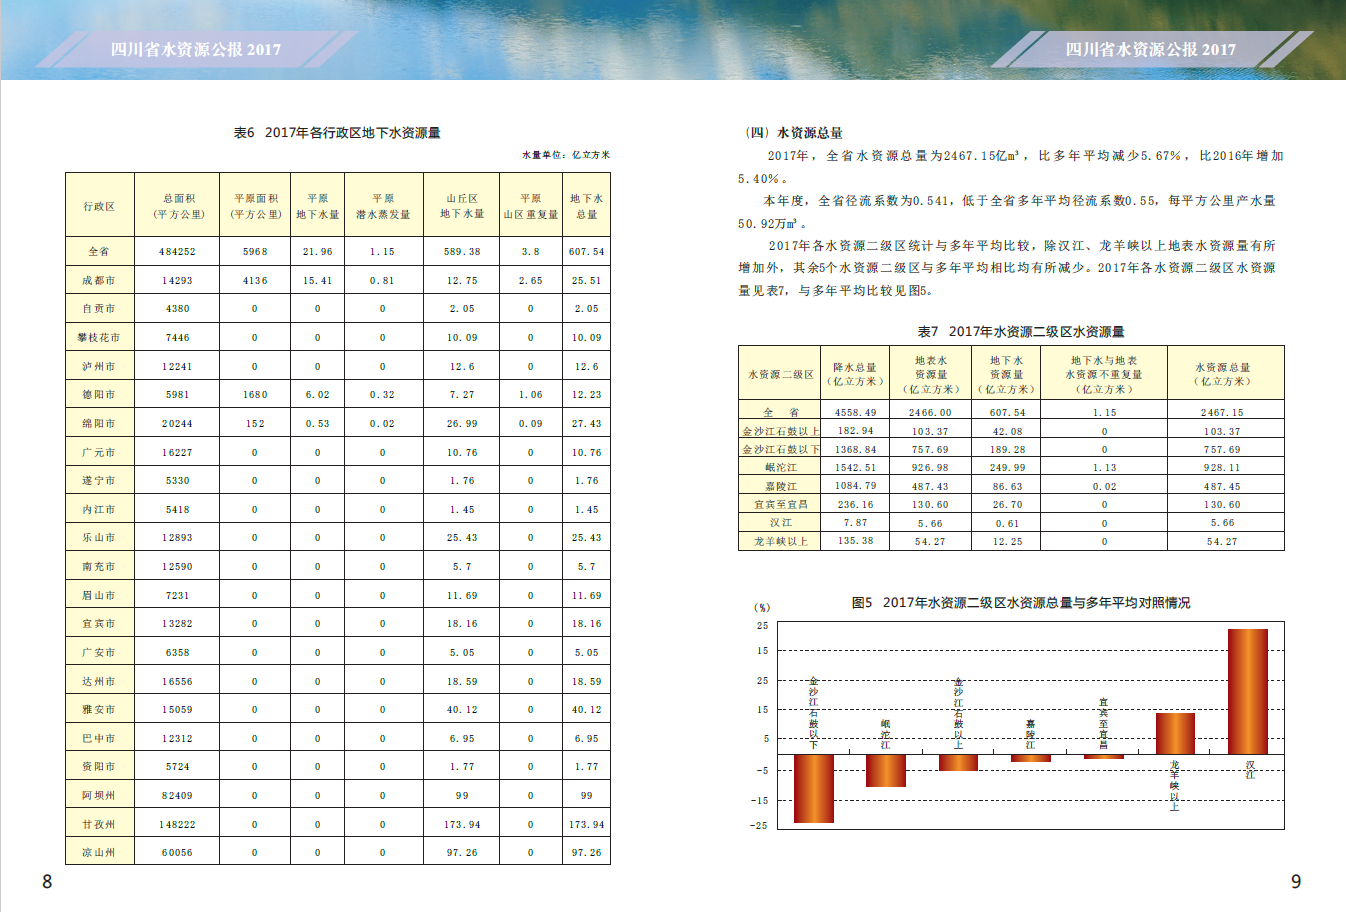Screen dimensions: 1346x912
Task: Click the 甘孜州 total area value 148222
Action: (177, 825)
